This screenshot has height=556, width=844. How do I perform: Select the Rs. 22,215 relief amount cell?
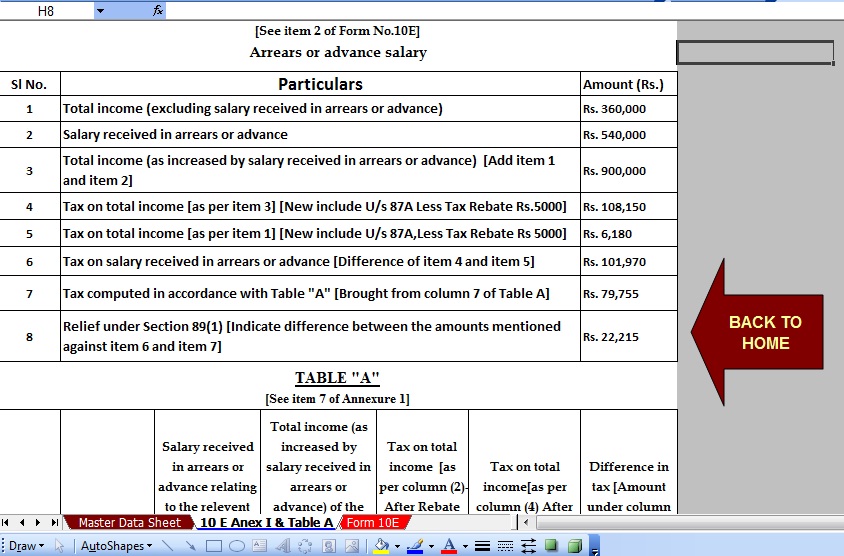click(629, 336)
